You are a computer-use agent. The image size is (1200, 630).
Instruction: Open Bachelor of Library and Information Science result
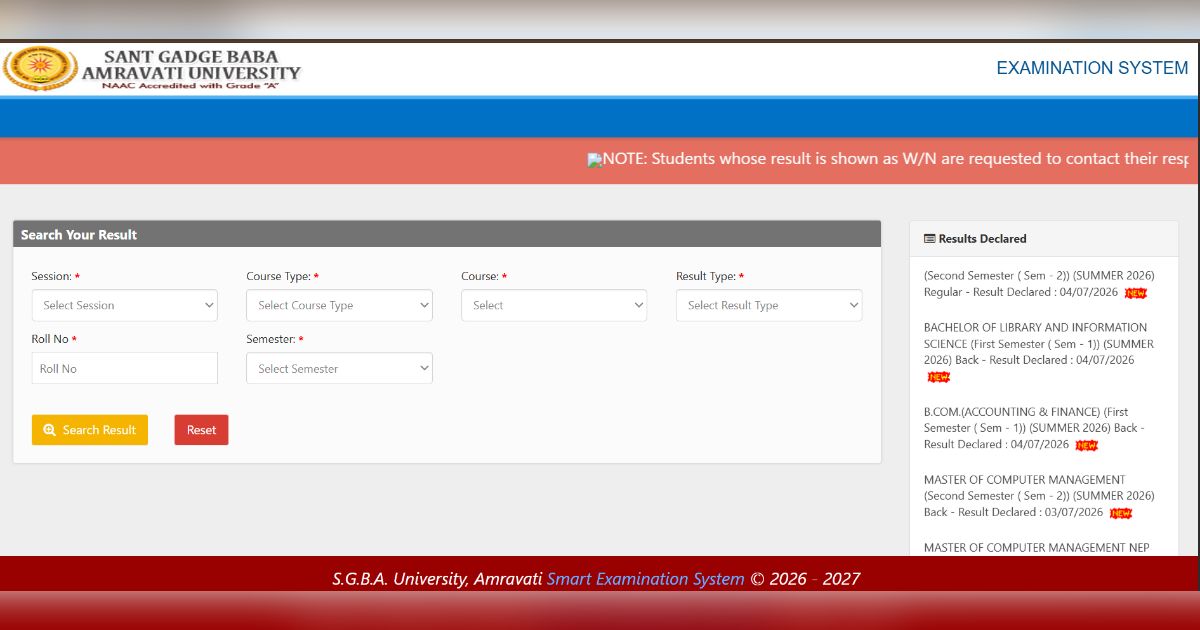[x=1038, y=344]
